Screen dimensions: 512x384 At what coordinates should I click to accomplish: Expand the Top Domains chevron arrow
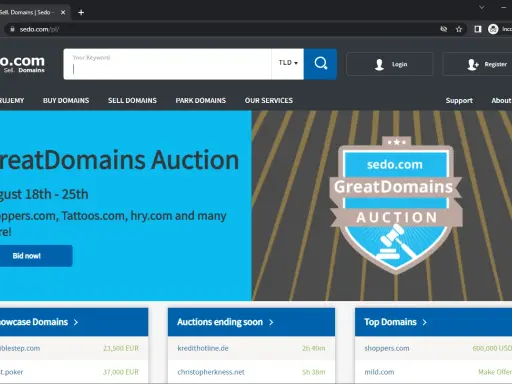point(424,322)
